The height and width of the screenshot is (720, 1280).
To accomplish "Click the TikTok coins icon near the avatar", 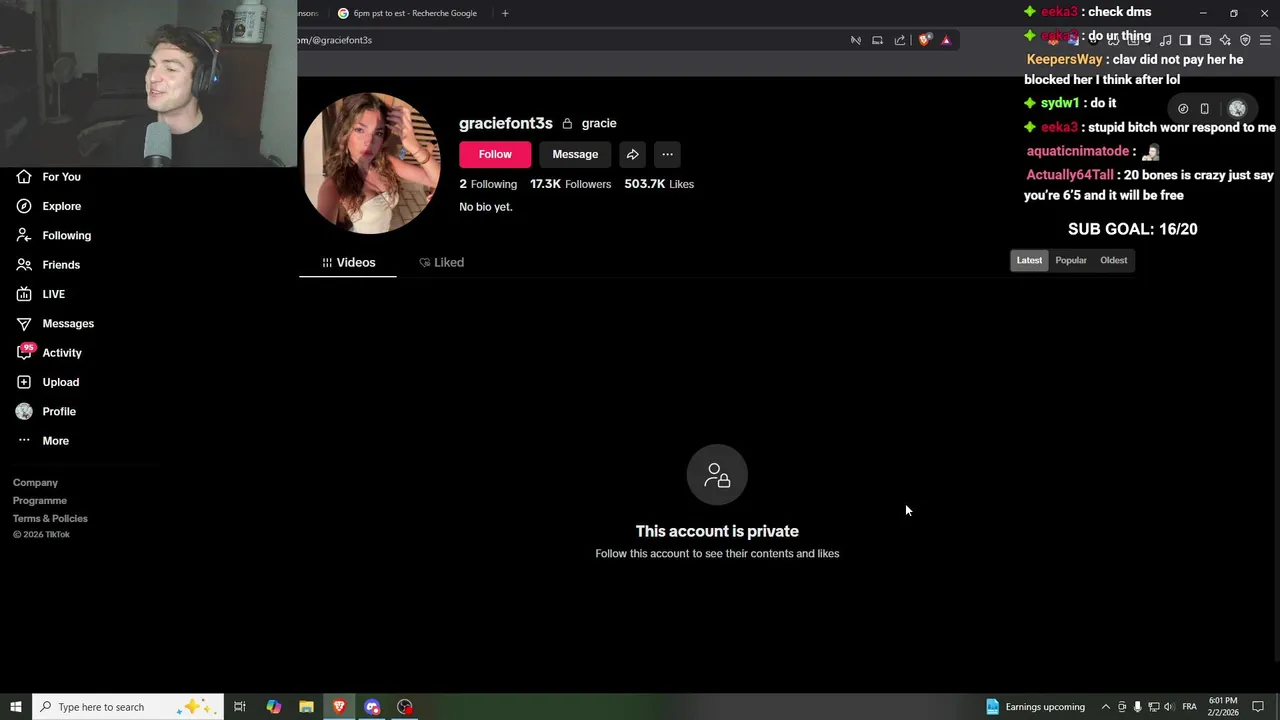I will pos(1183,109).
